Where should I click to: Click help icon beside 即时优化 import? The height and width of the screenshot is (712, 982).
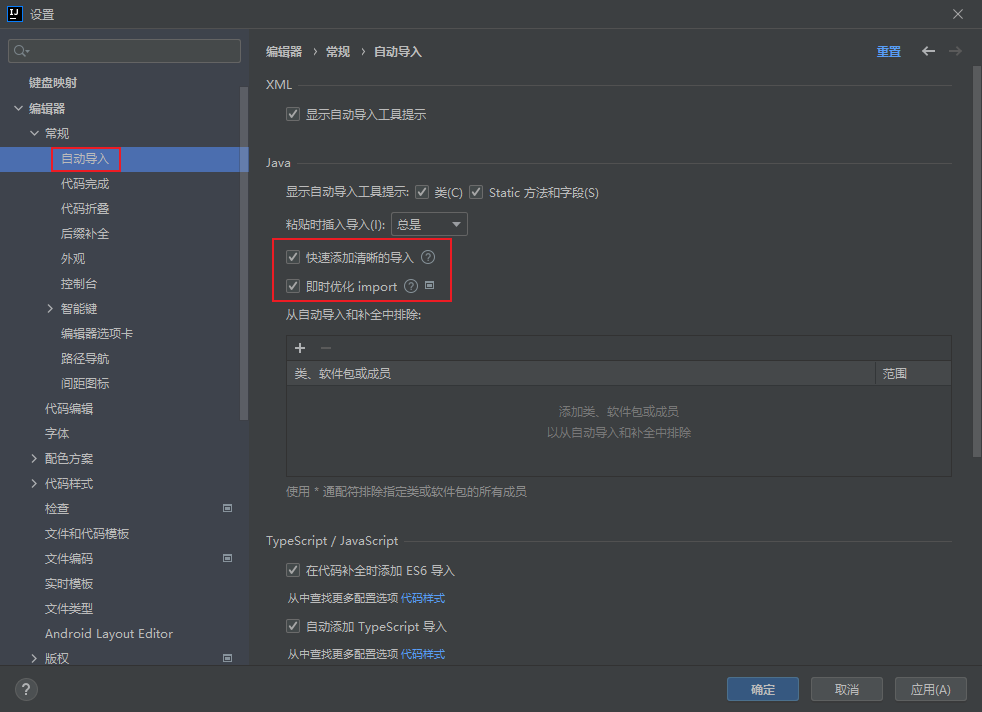tap(409, 285)
